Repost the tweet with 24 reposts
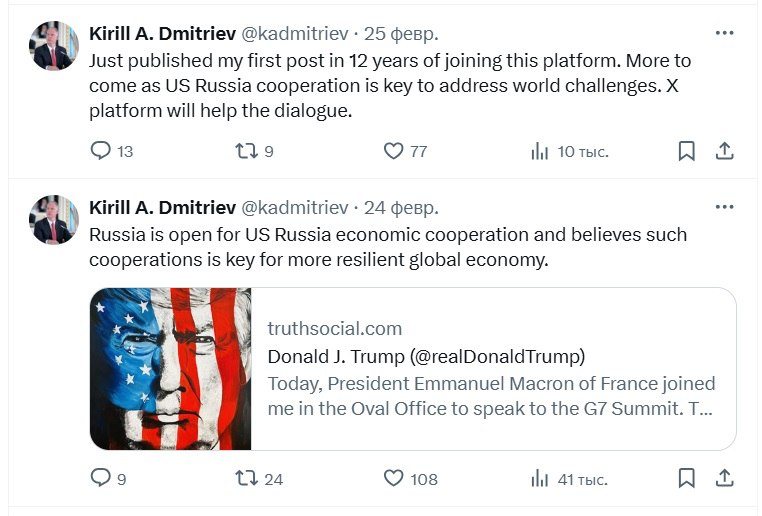Image resolution: width=762 pixels, height=516 pixels. (245, 478)
